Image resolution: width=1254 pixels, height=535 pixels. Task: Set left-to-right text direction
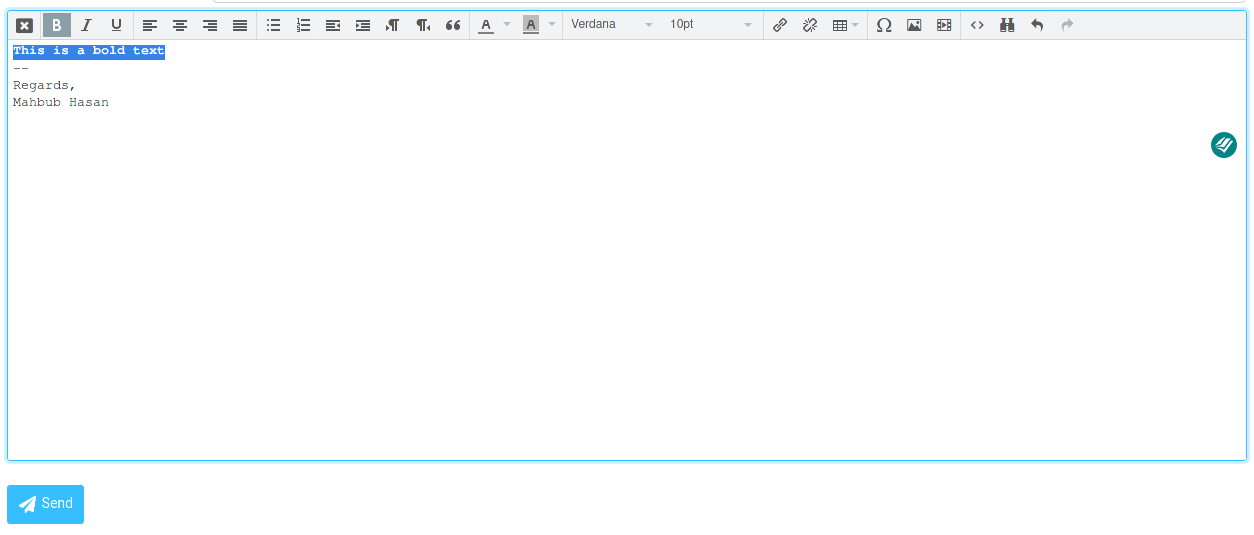coord(393,25)
